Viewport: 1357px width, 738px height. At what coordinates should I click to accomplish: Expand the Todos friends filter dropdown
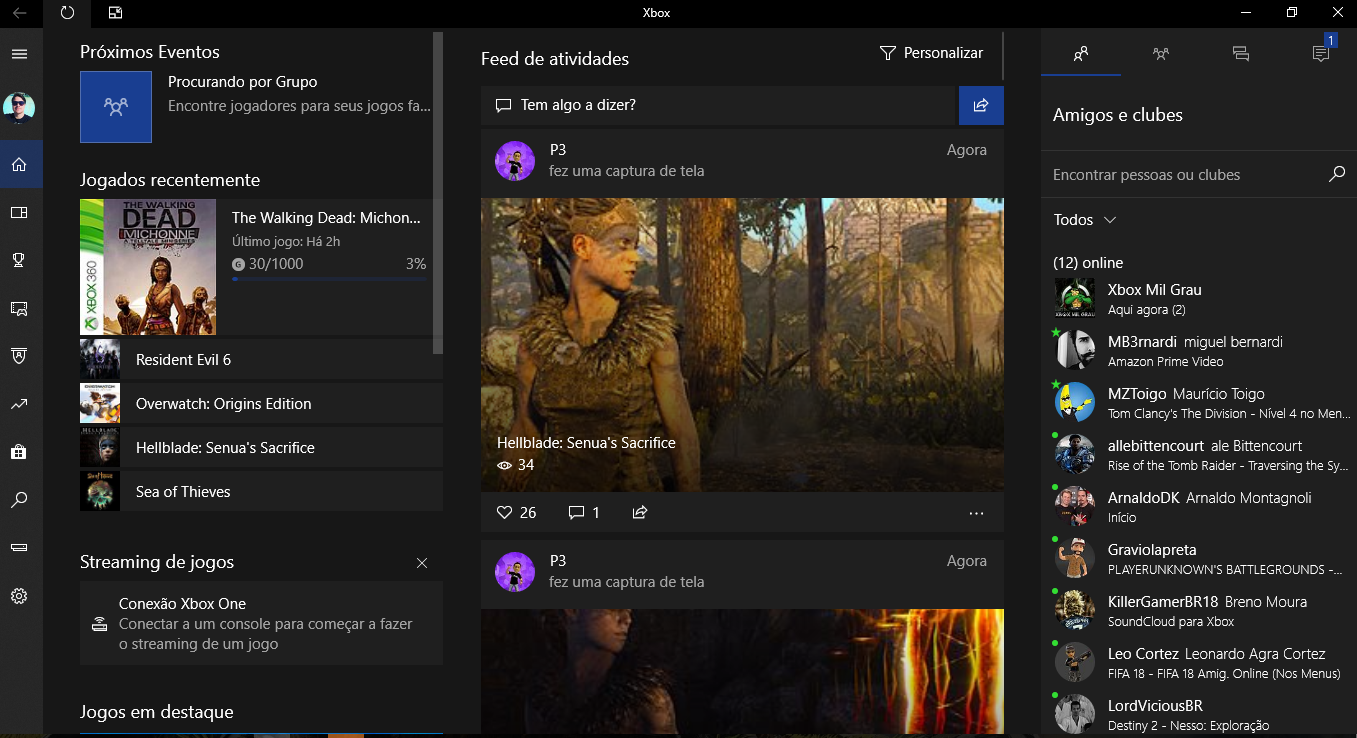point(1085,220)
